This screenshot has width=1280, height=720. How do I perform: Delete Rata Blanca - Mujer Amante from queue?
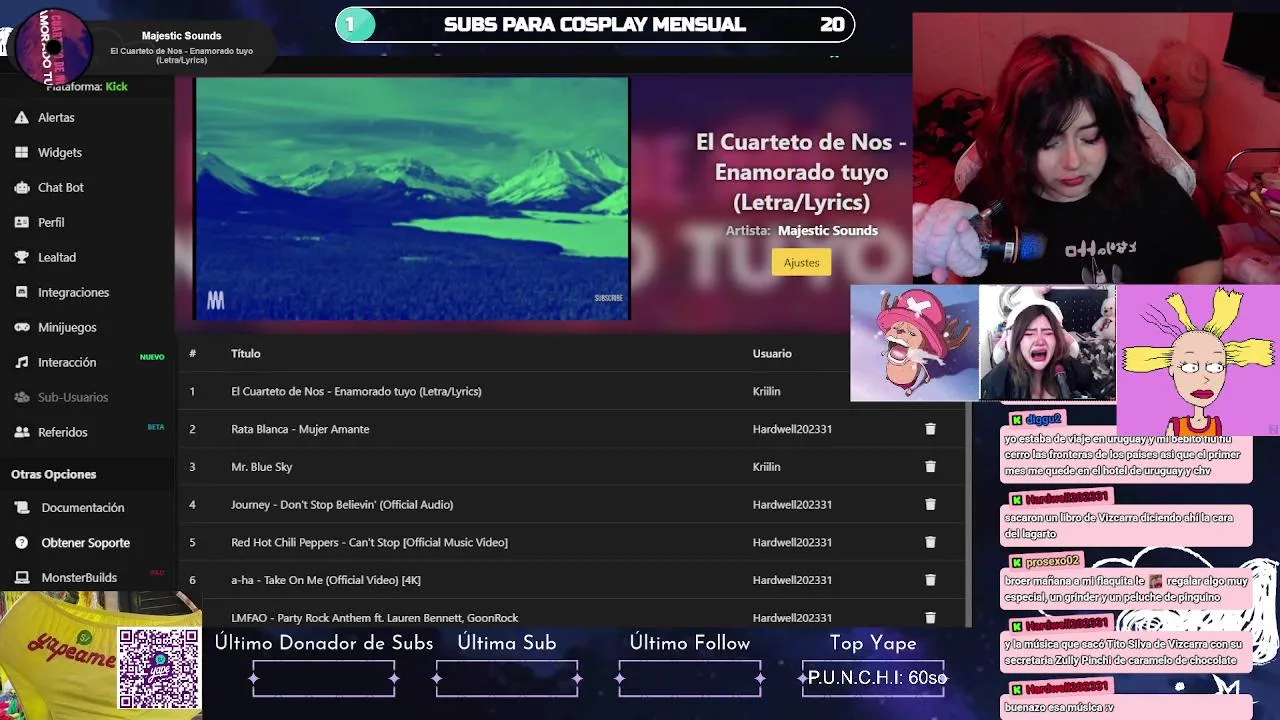pos(930,429)
